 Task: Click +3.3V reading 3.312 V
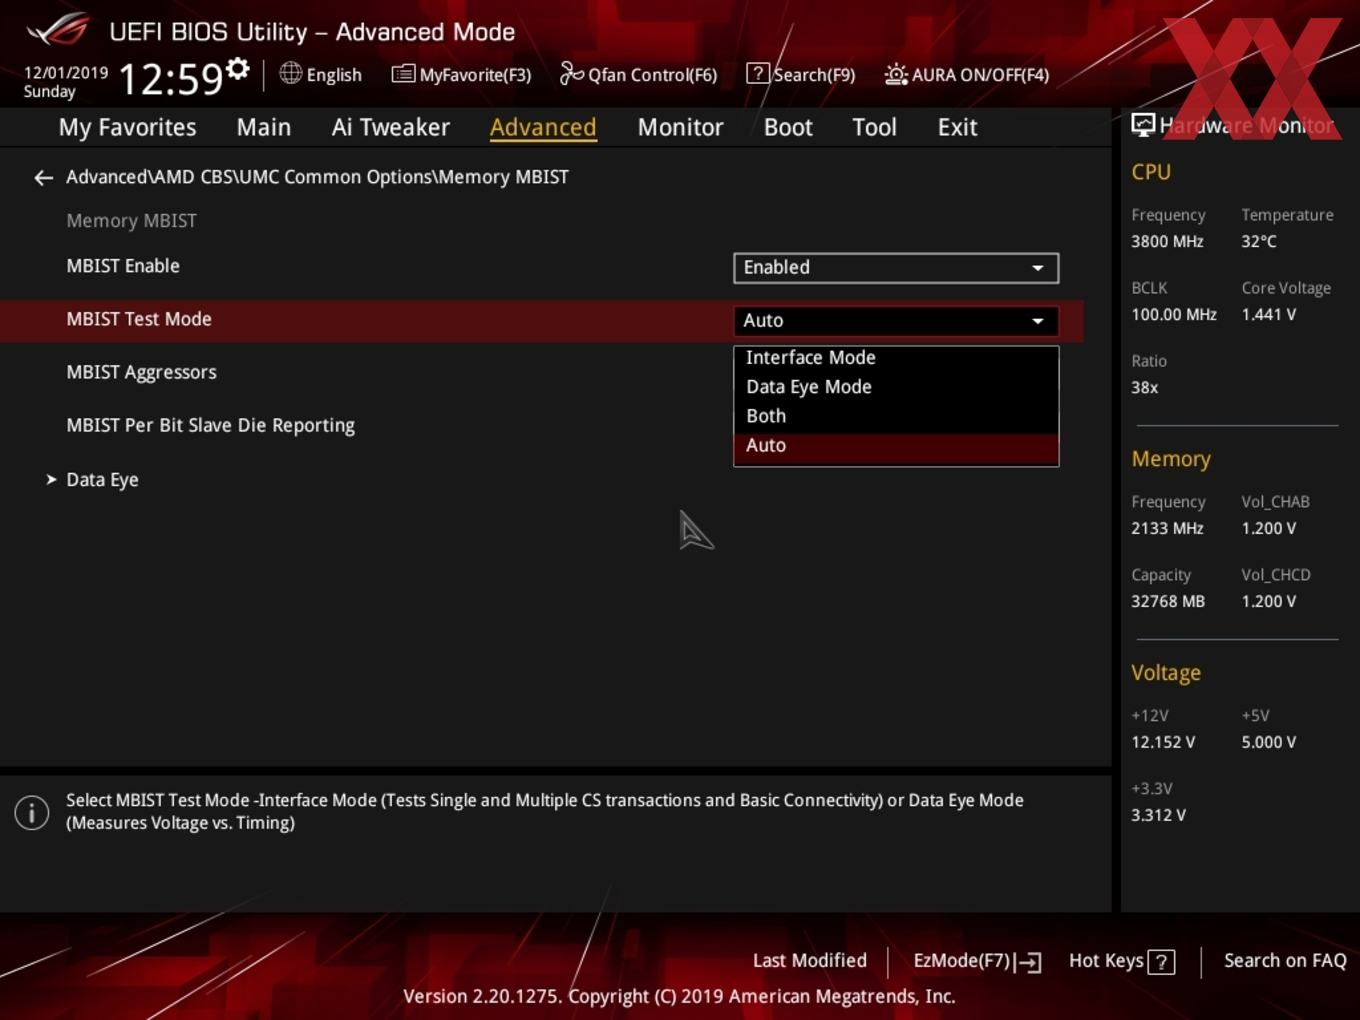point(1158,815)
